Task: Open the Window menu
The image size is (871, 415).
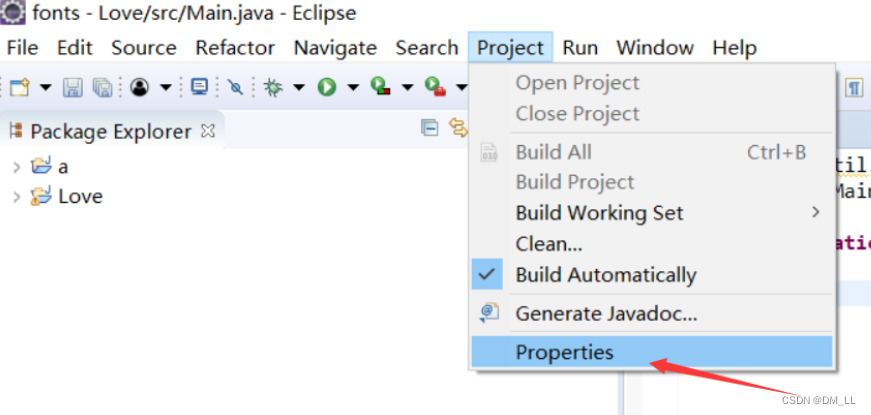Action: click(655, 48)
